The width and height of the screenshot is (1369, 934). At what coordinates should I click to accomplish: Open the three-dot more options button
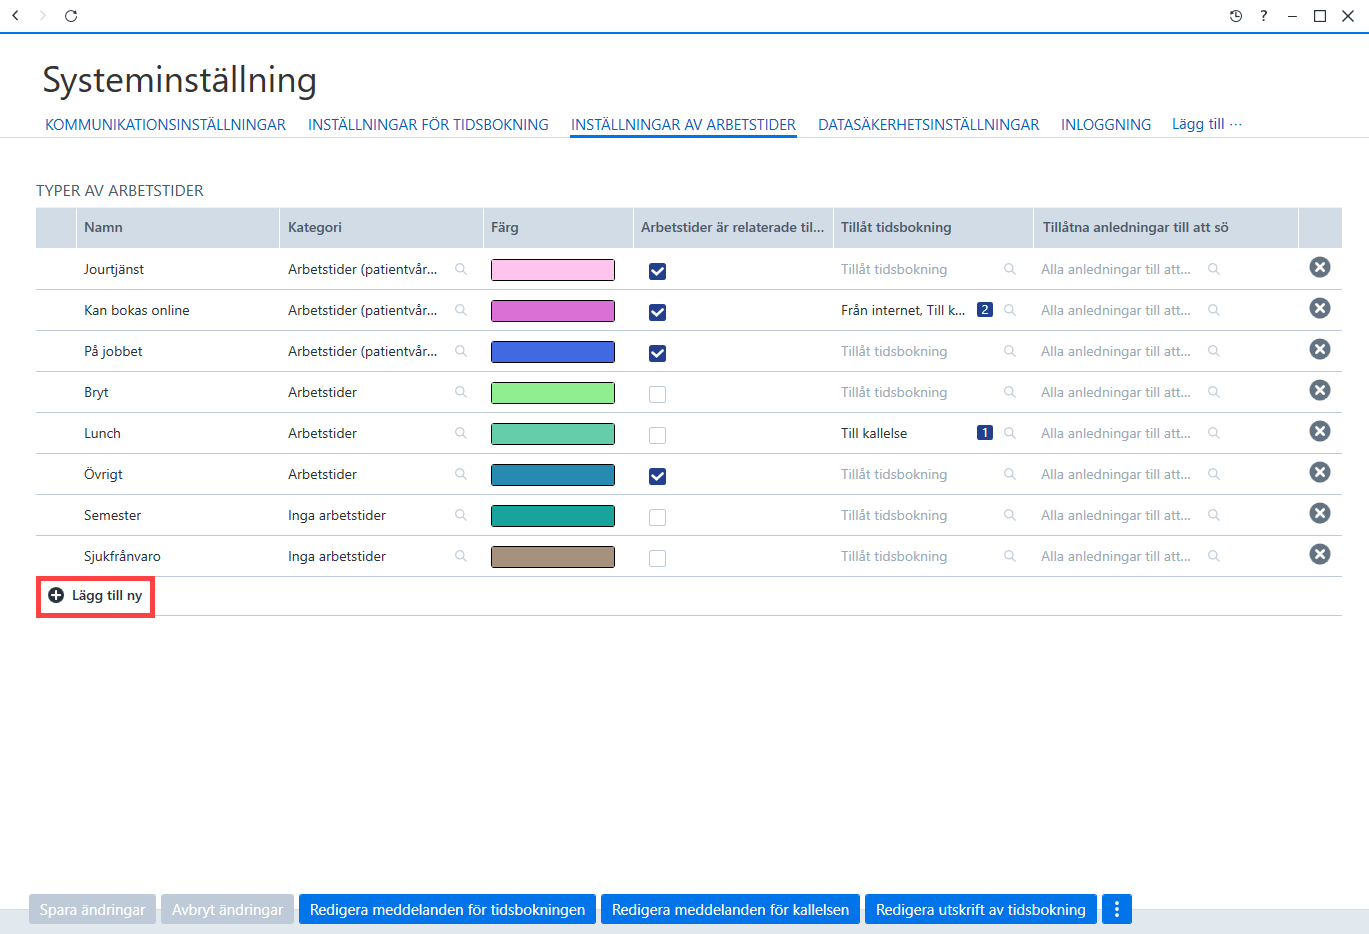click(x=1117, y=909)
